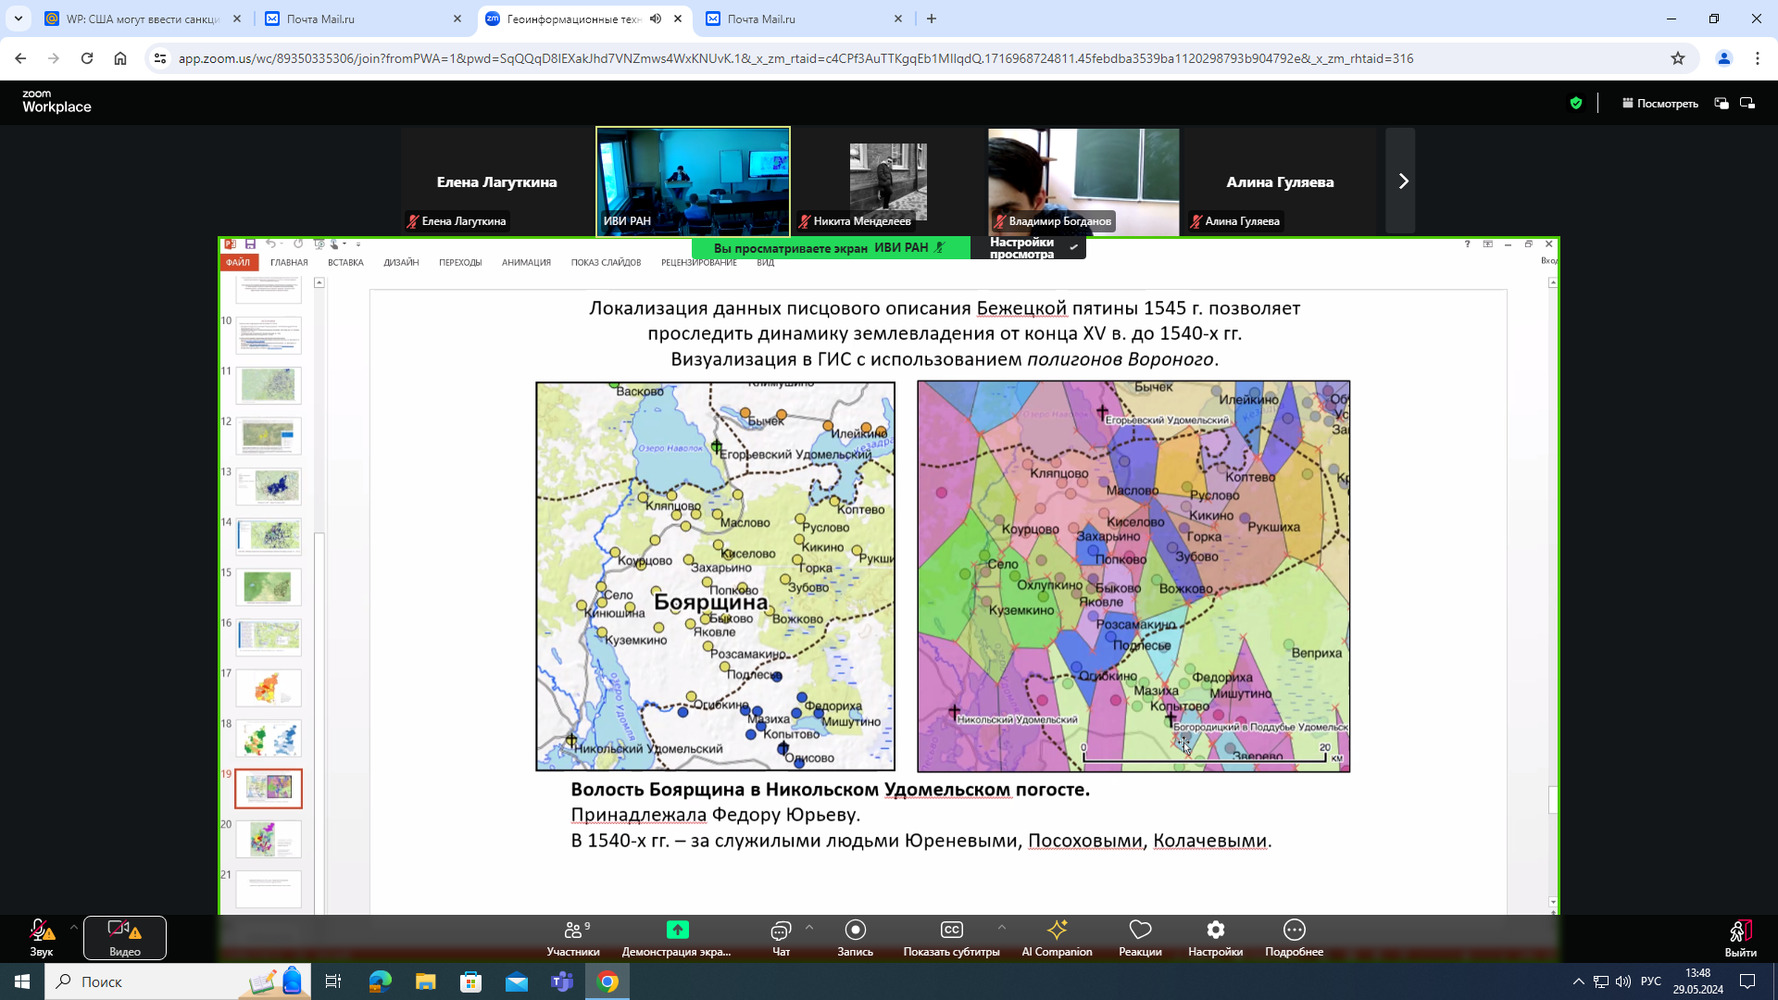This screenshot has width=1778, height=1000.
Task: Expand the caret next to Показать субтитры
Action: point(1001,927)
